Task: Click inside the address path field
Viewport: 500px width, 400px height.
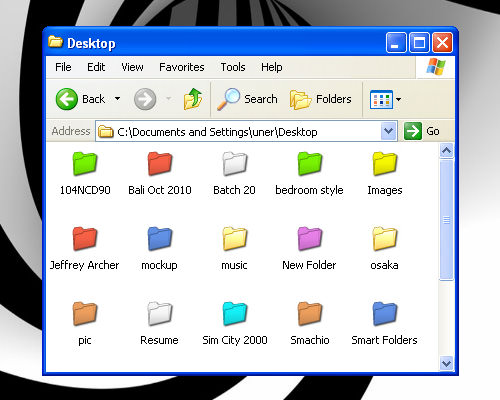Action: pyautogui.click(x=247, y=131)
